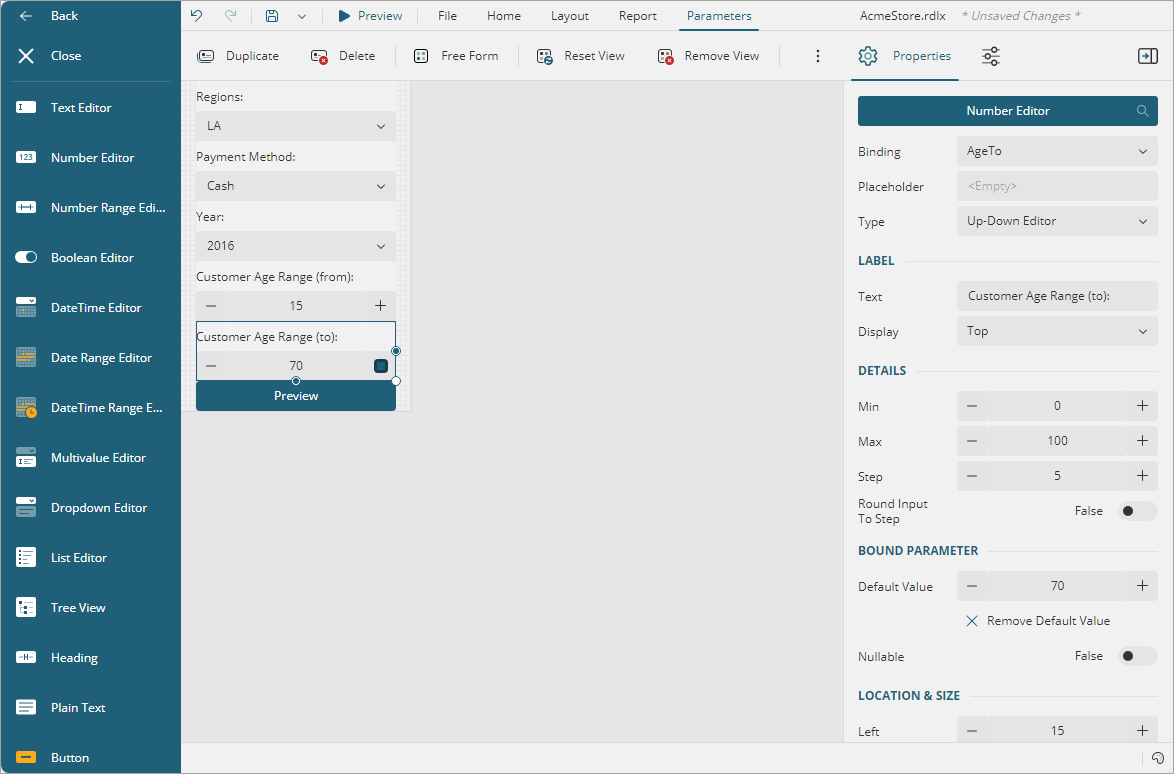1174x774 pixels.
Task: Increase Customer Age Range (from) value
Action: [x=380, y=305]
